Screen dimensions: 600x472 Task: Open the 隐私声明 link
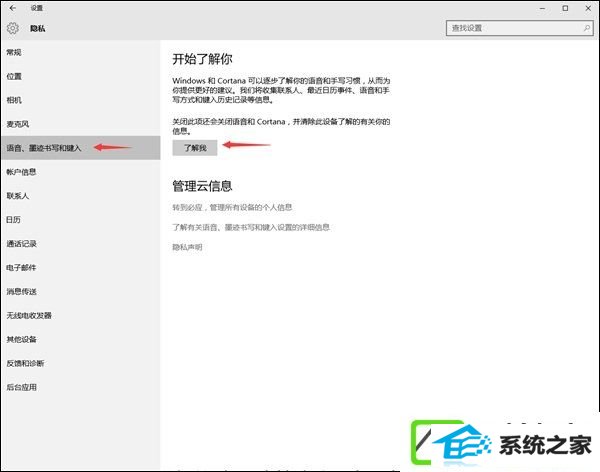pyautogui.click(x=187, y=247)
